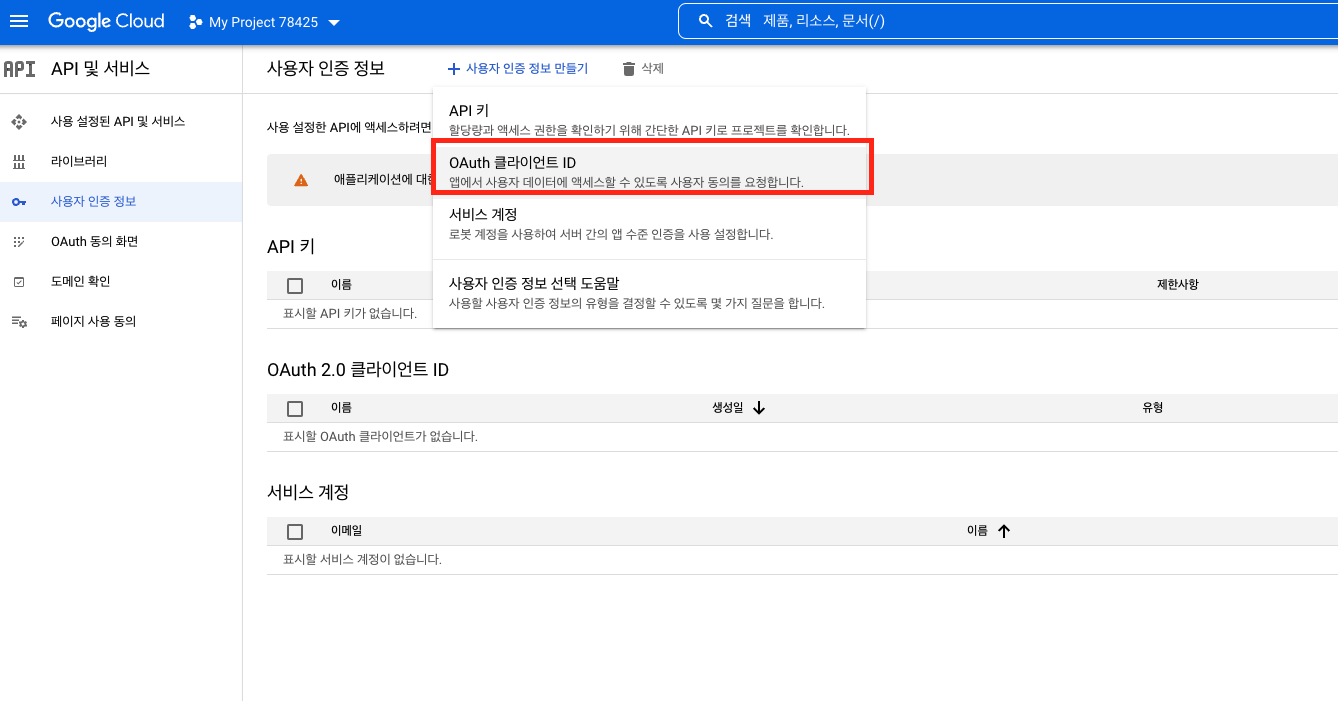
Task: Click the 사용자 인증 정보 만들기 button
Action: click(518, 69)
